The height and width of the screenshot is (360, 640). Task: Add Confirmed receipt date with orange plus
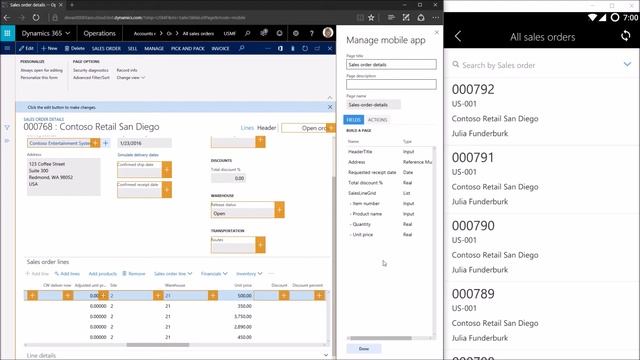coord(167,189)
